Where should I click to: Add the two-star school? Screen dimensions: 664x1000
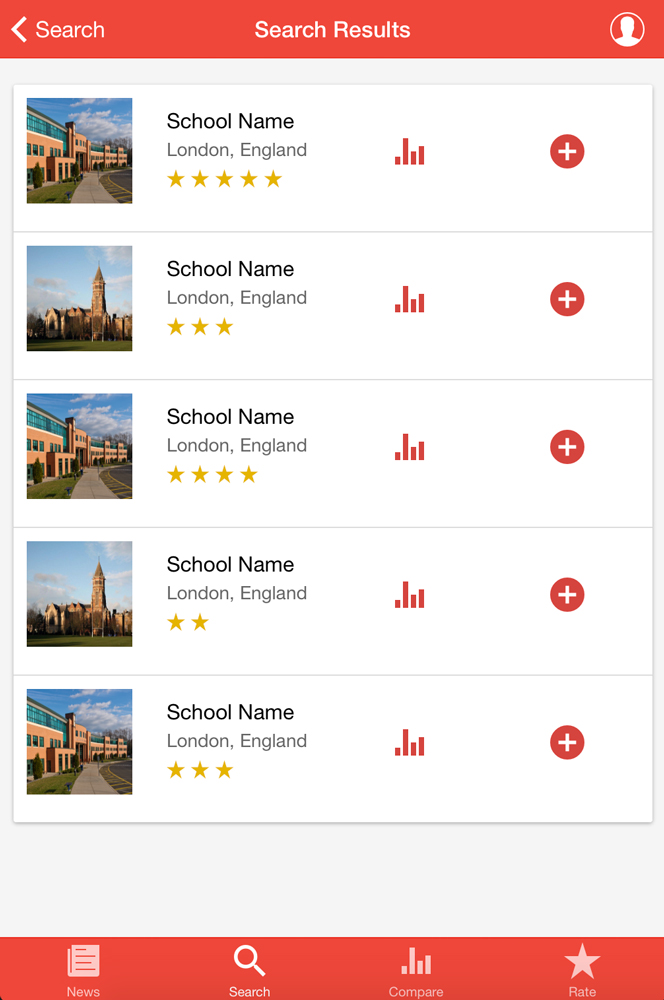[x=567, y=595]
